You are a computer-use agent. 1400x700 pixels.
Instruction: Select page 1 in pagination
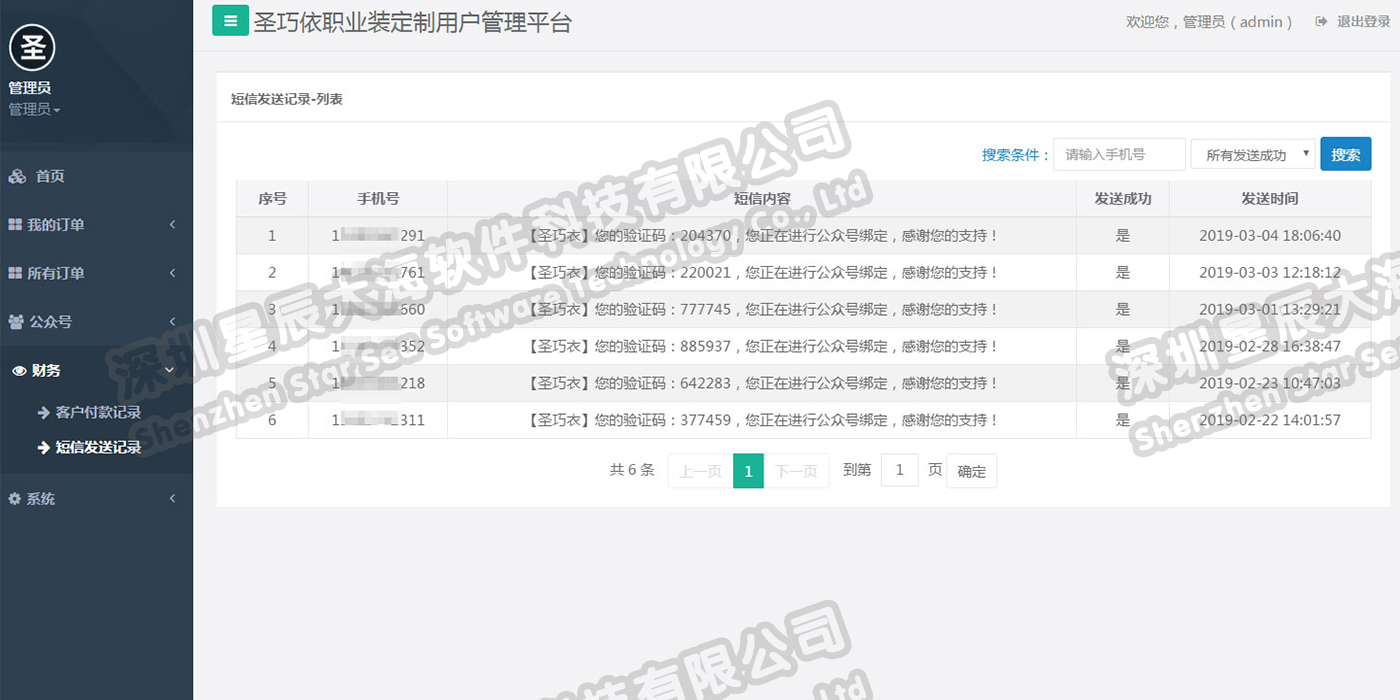748,471
